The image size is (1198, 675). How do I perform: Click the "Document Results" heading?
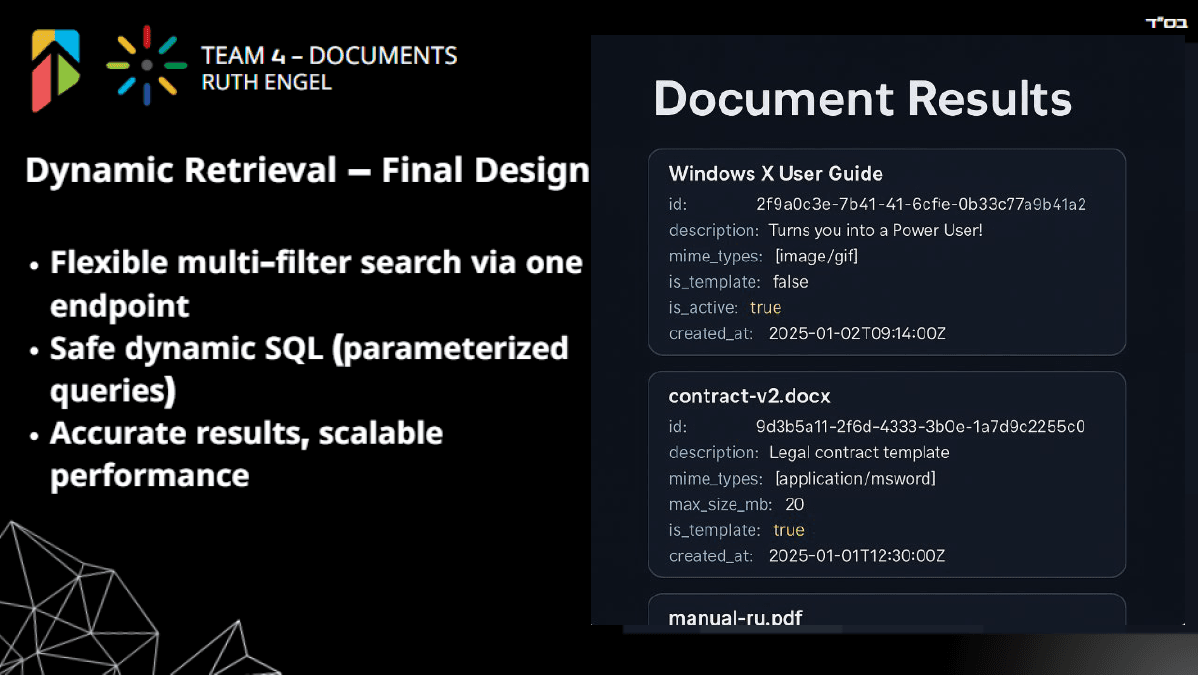tap(862, 99)
